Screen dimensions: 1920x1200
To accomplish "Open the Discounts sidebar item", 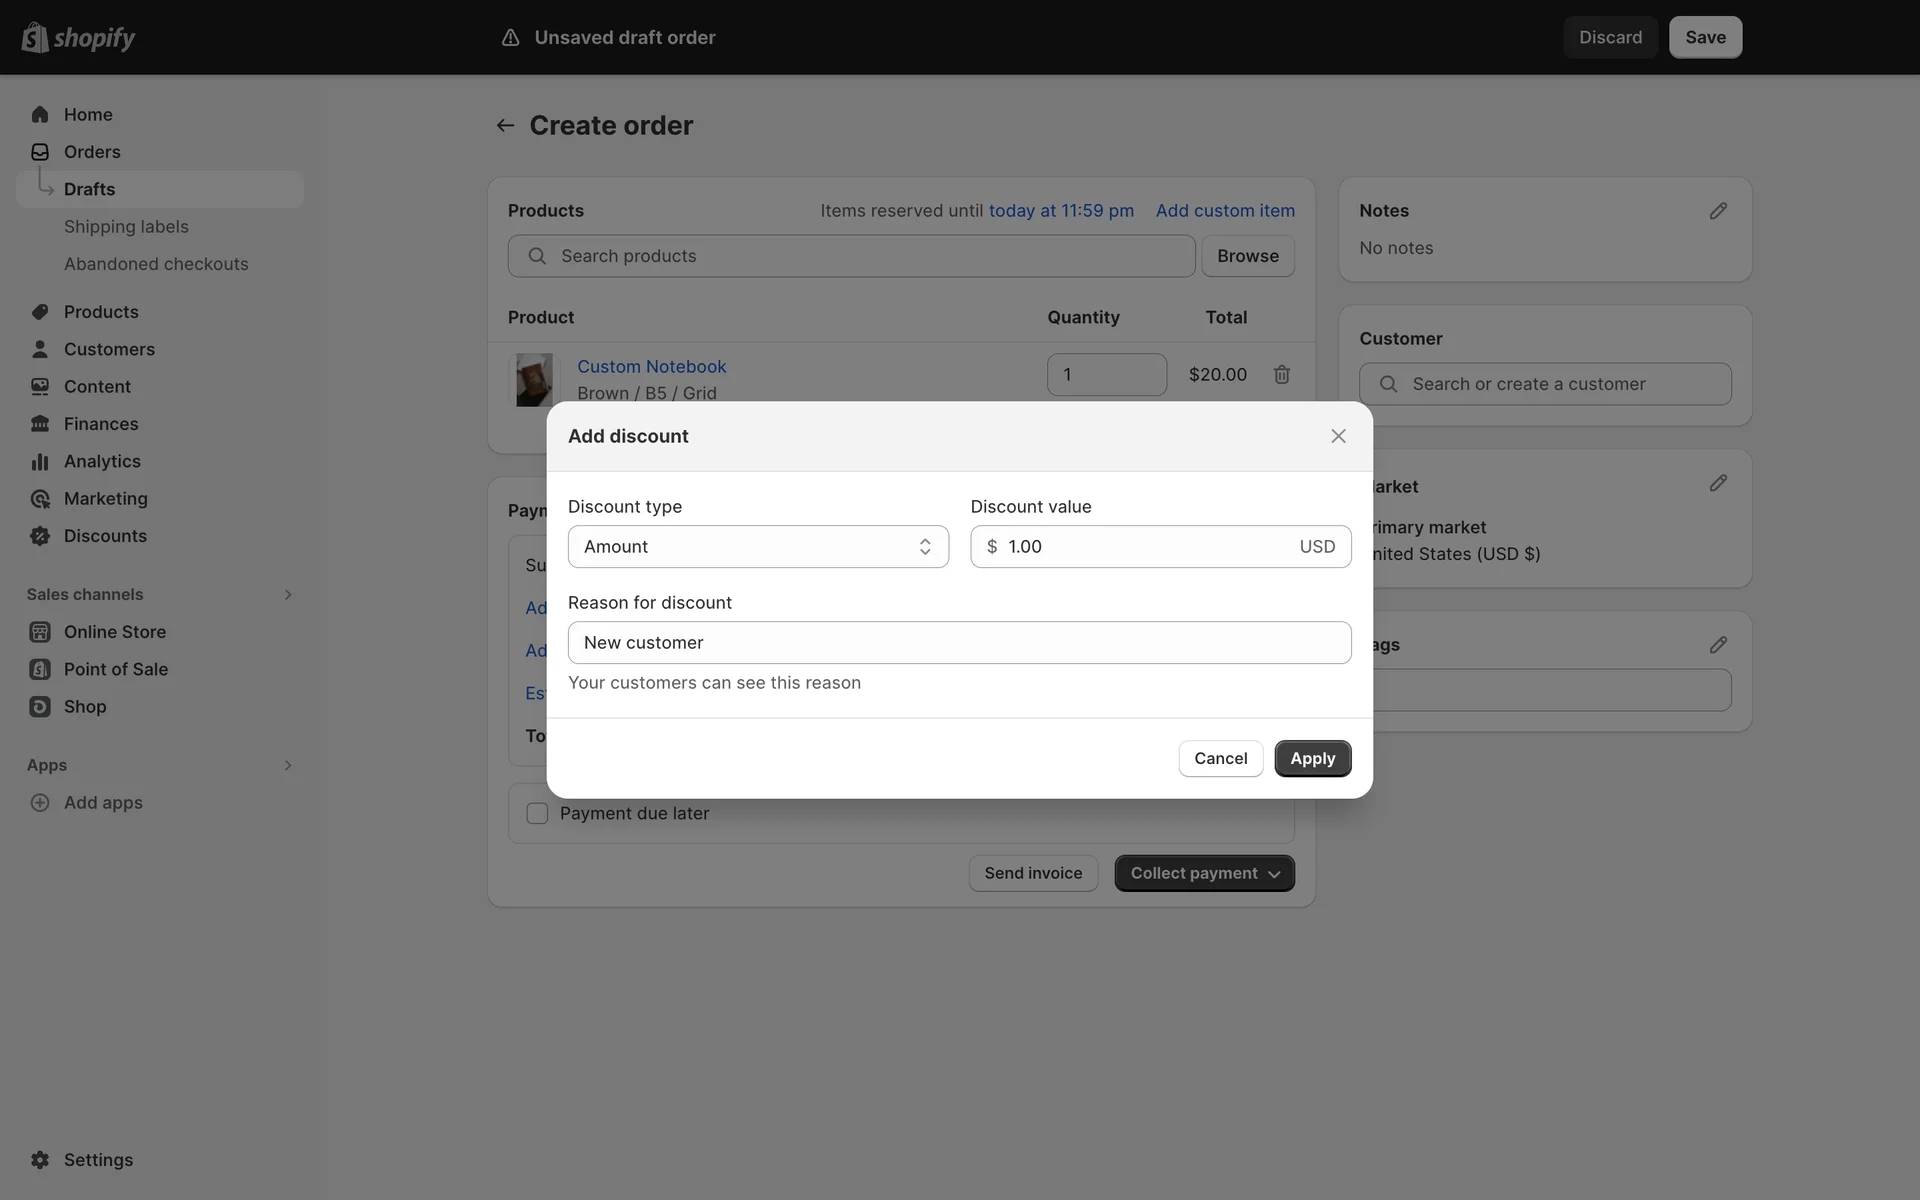I will pos(105,536).
